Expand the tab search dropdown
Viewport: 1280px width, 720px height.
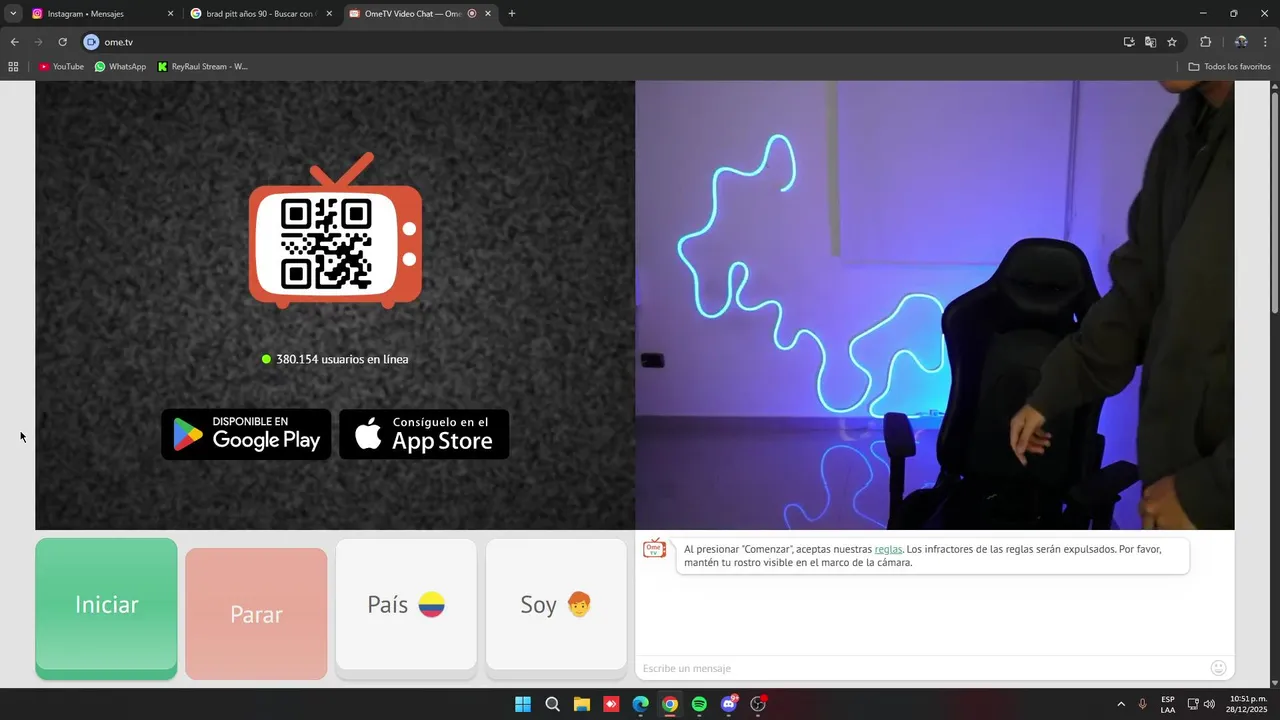(x=13, y=14)
